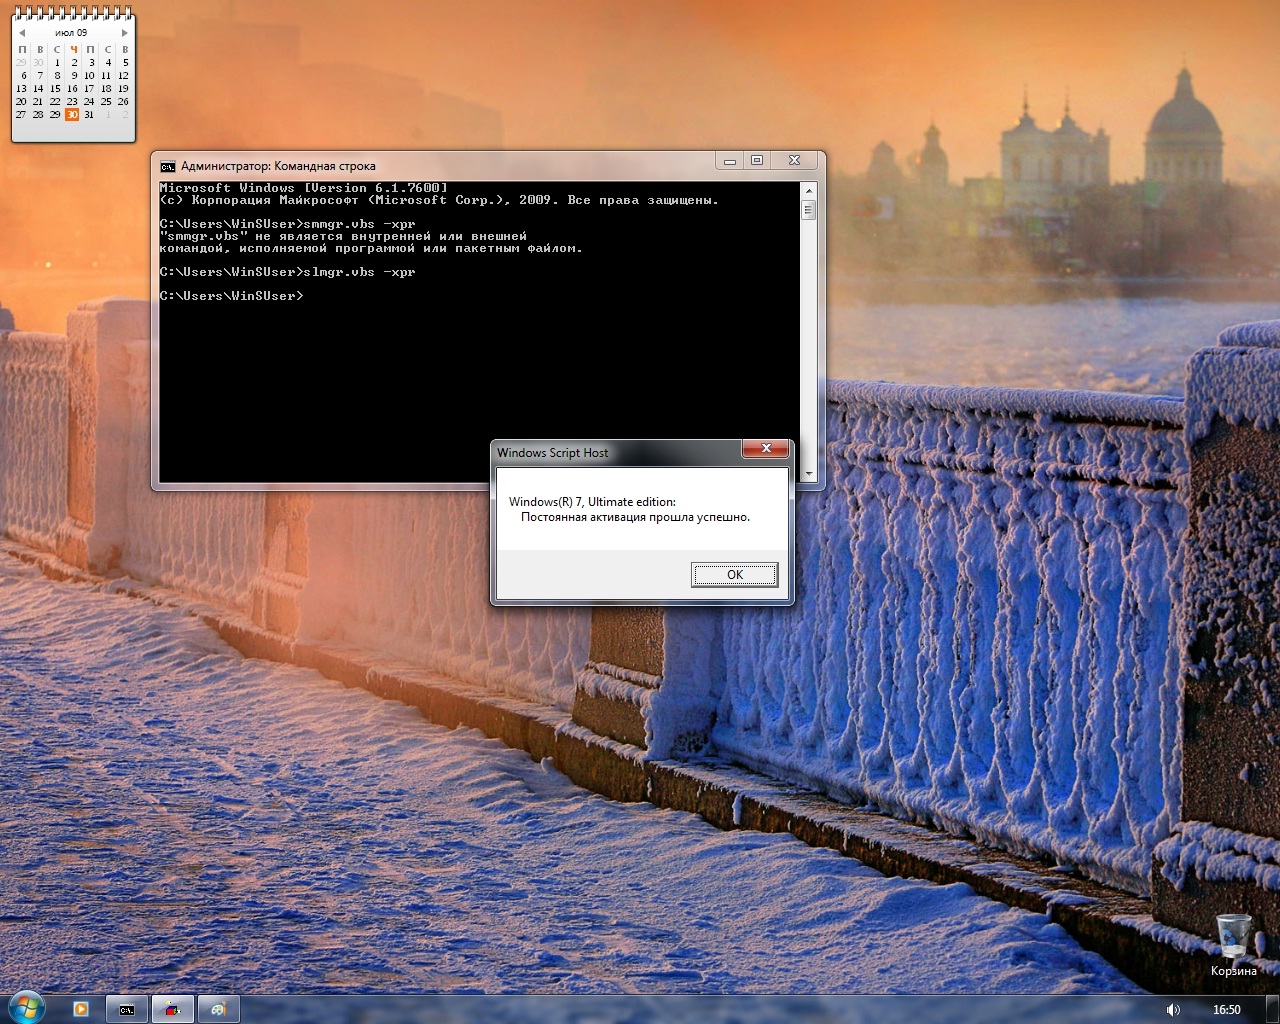Click the Windows(R) 7, Ultimate edition text
The image size is (1280, 1024).
[592, 502]
